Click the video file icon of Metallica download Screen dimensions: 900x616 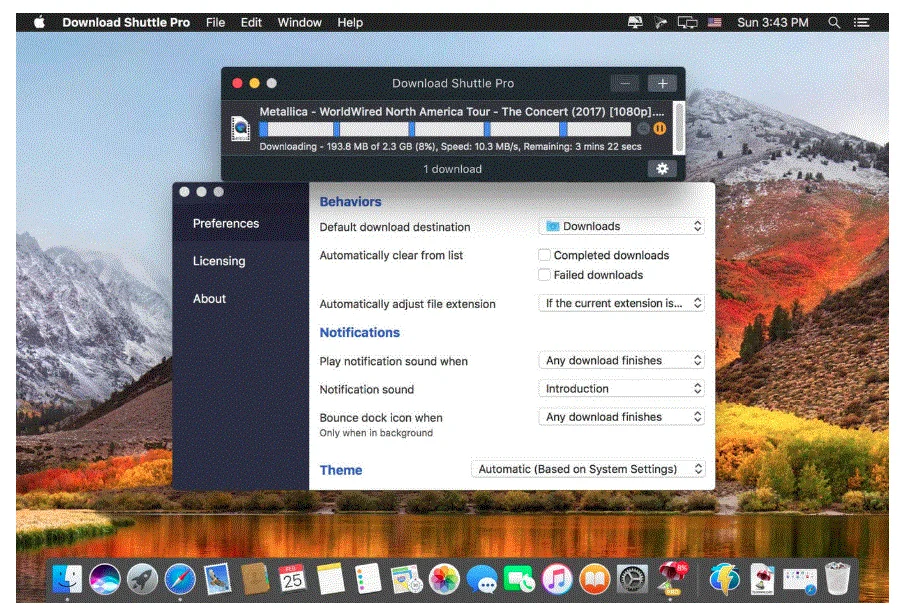240,128
